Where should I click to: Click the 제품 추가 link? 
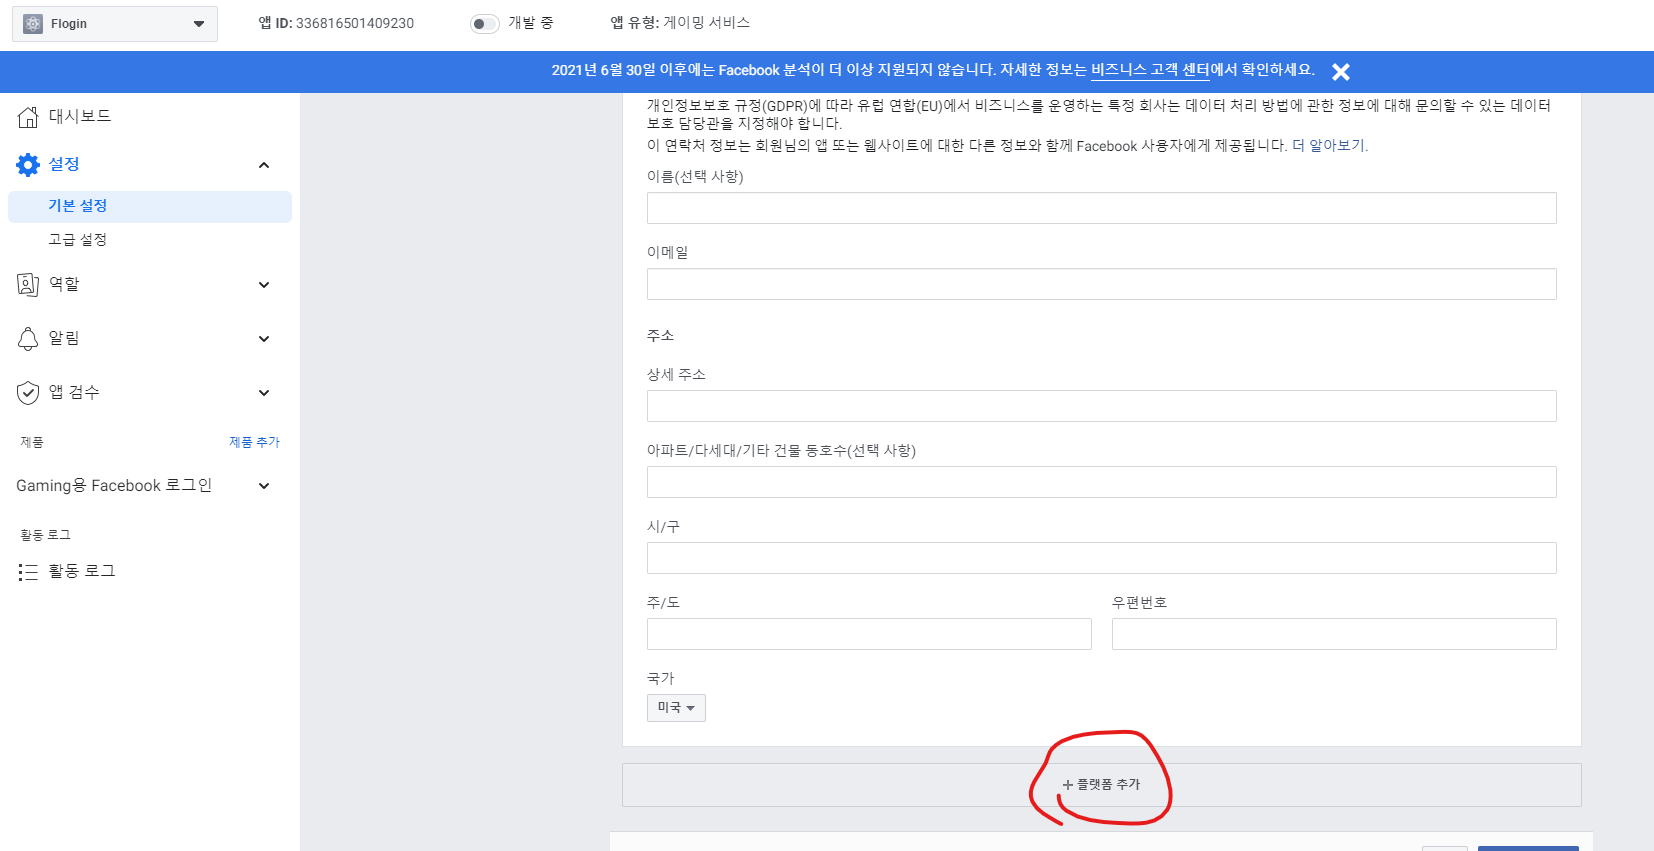(254, 442)
